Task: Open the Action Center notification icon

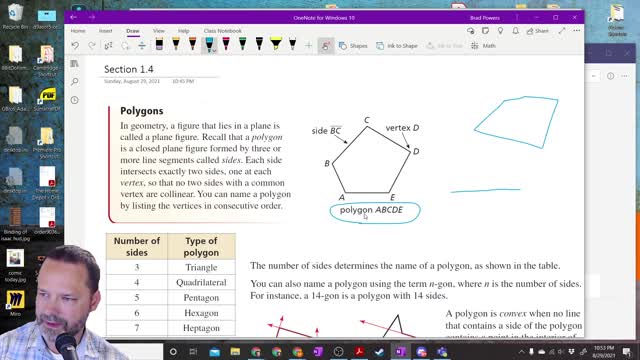Action: [x=627, y=351]
